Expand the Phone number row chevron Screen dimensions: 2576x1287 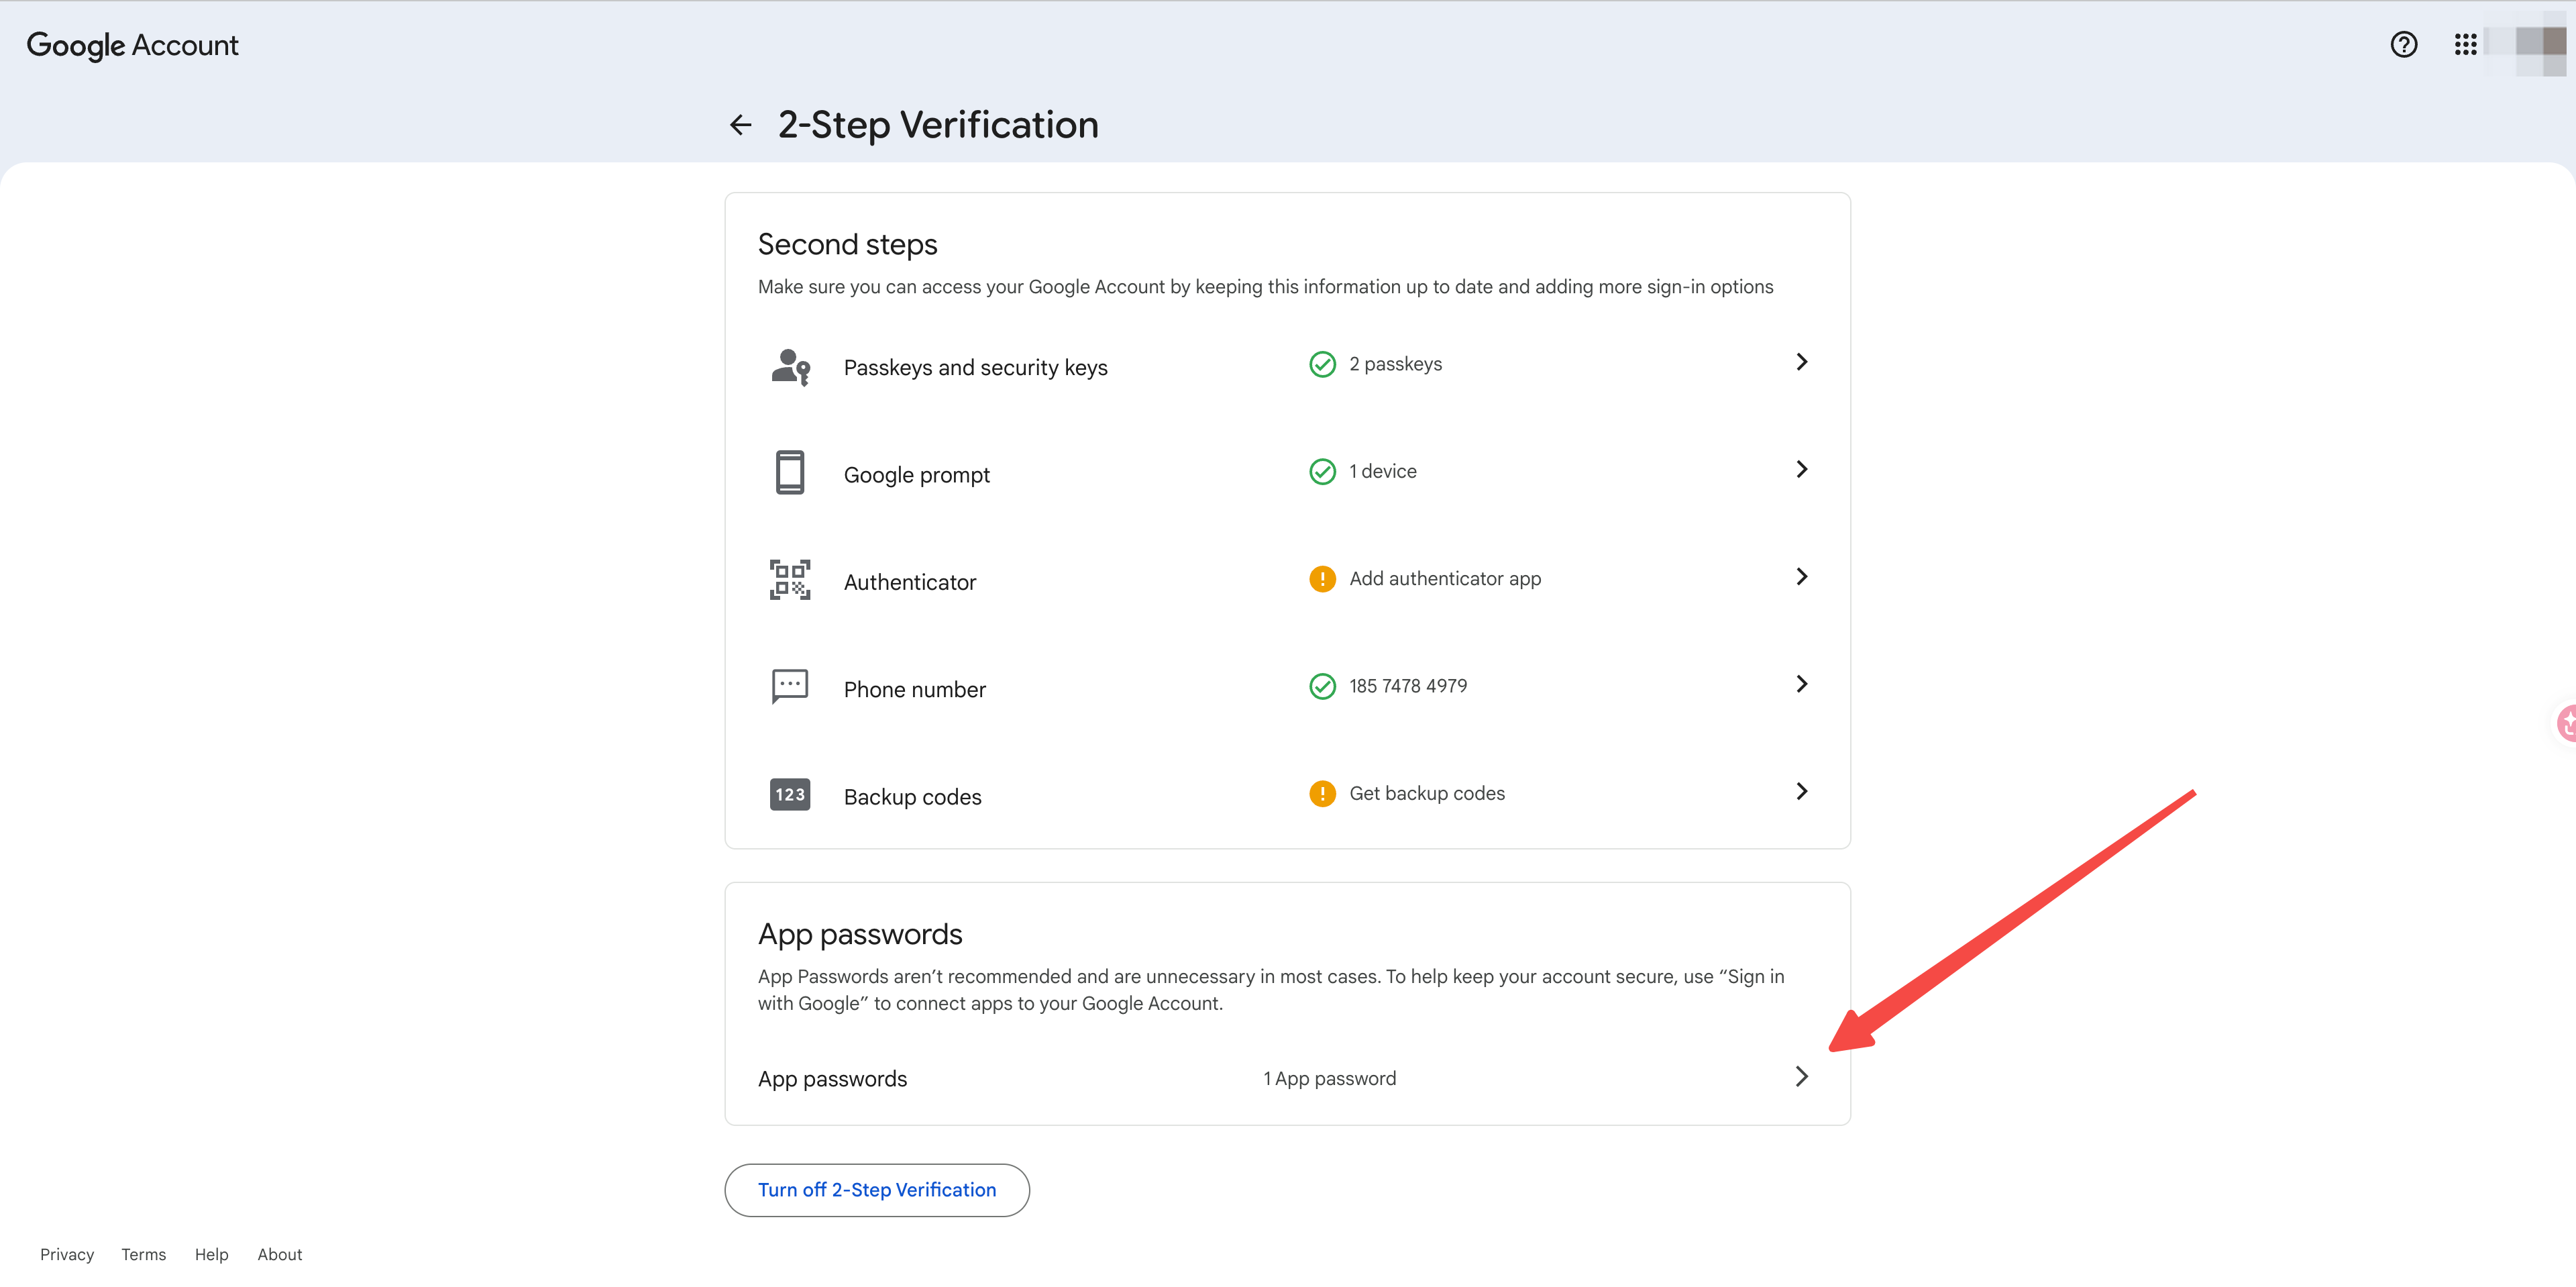pyautogui.click(x=1801, y=684)
